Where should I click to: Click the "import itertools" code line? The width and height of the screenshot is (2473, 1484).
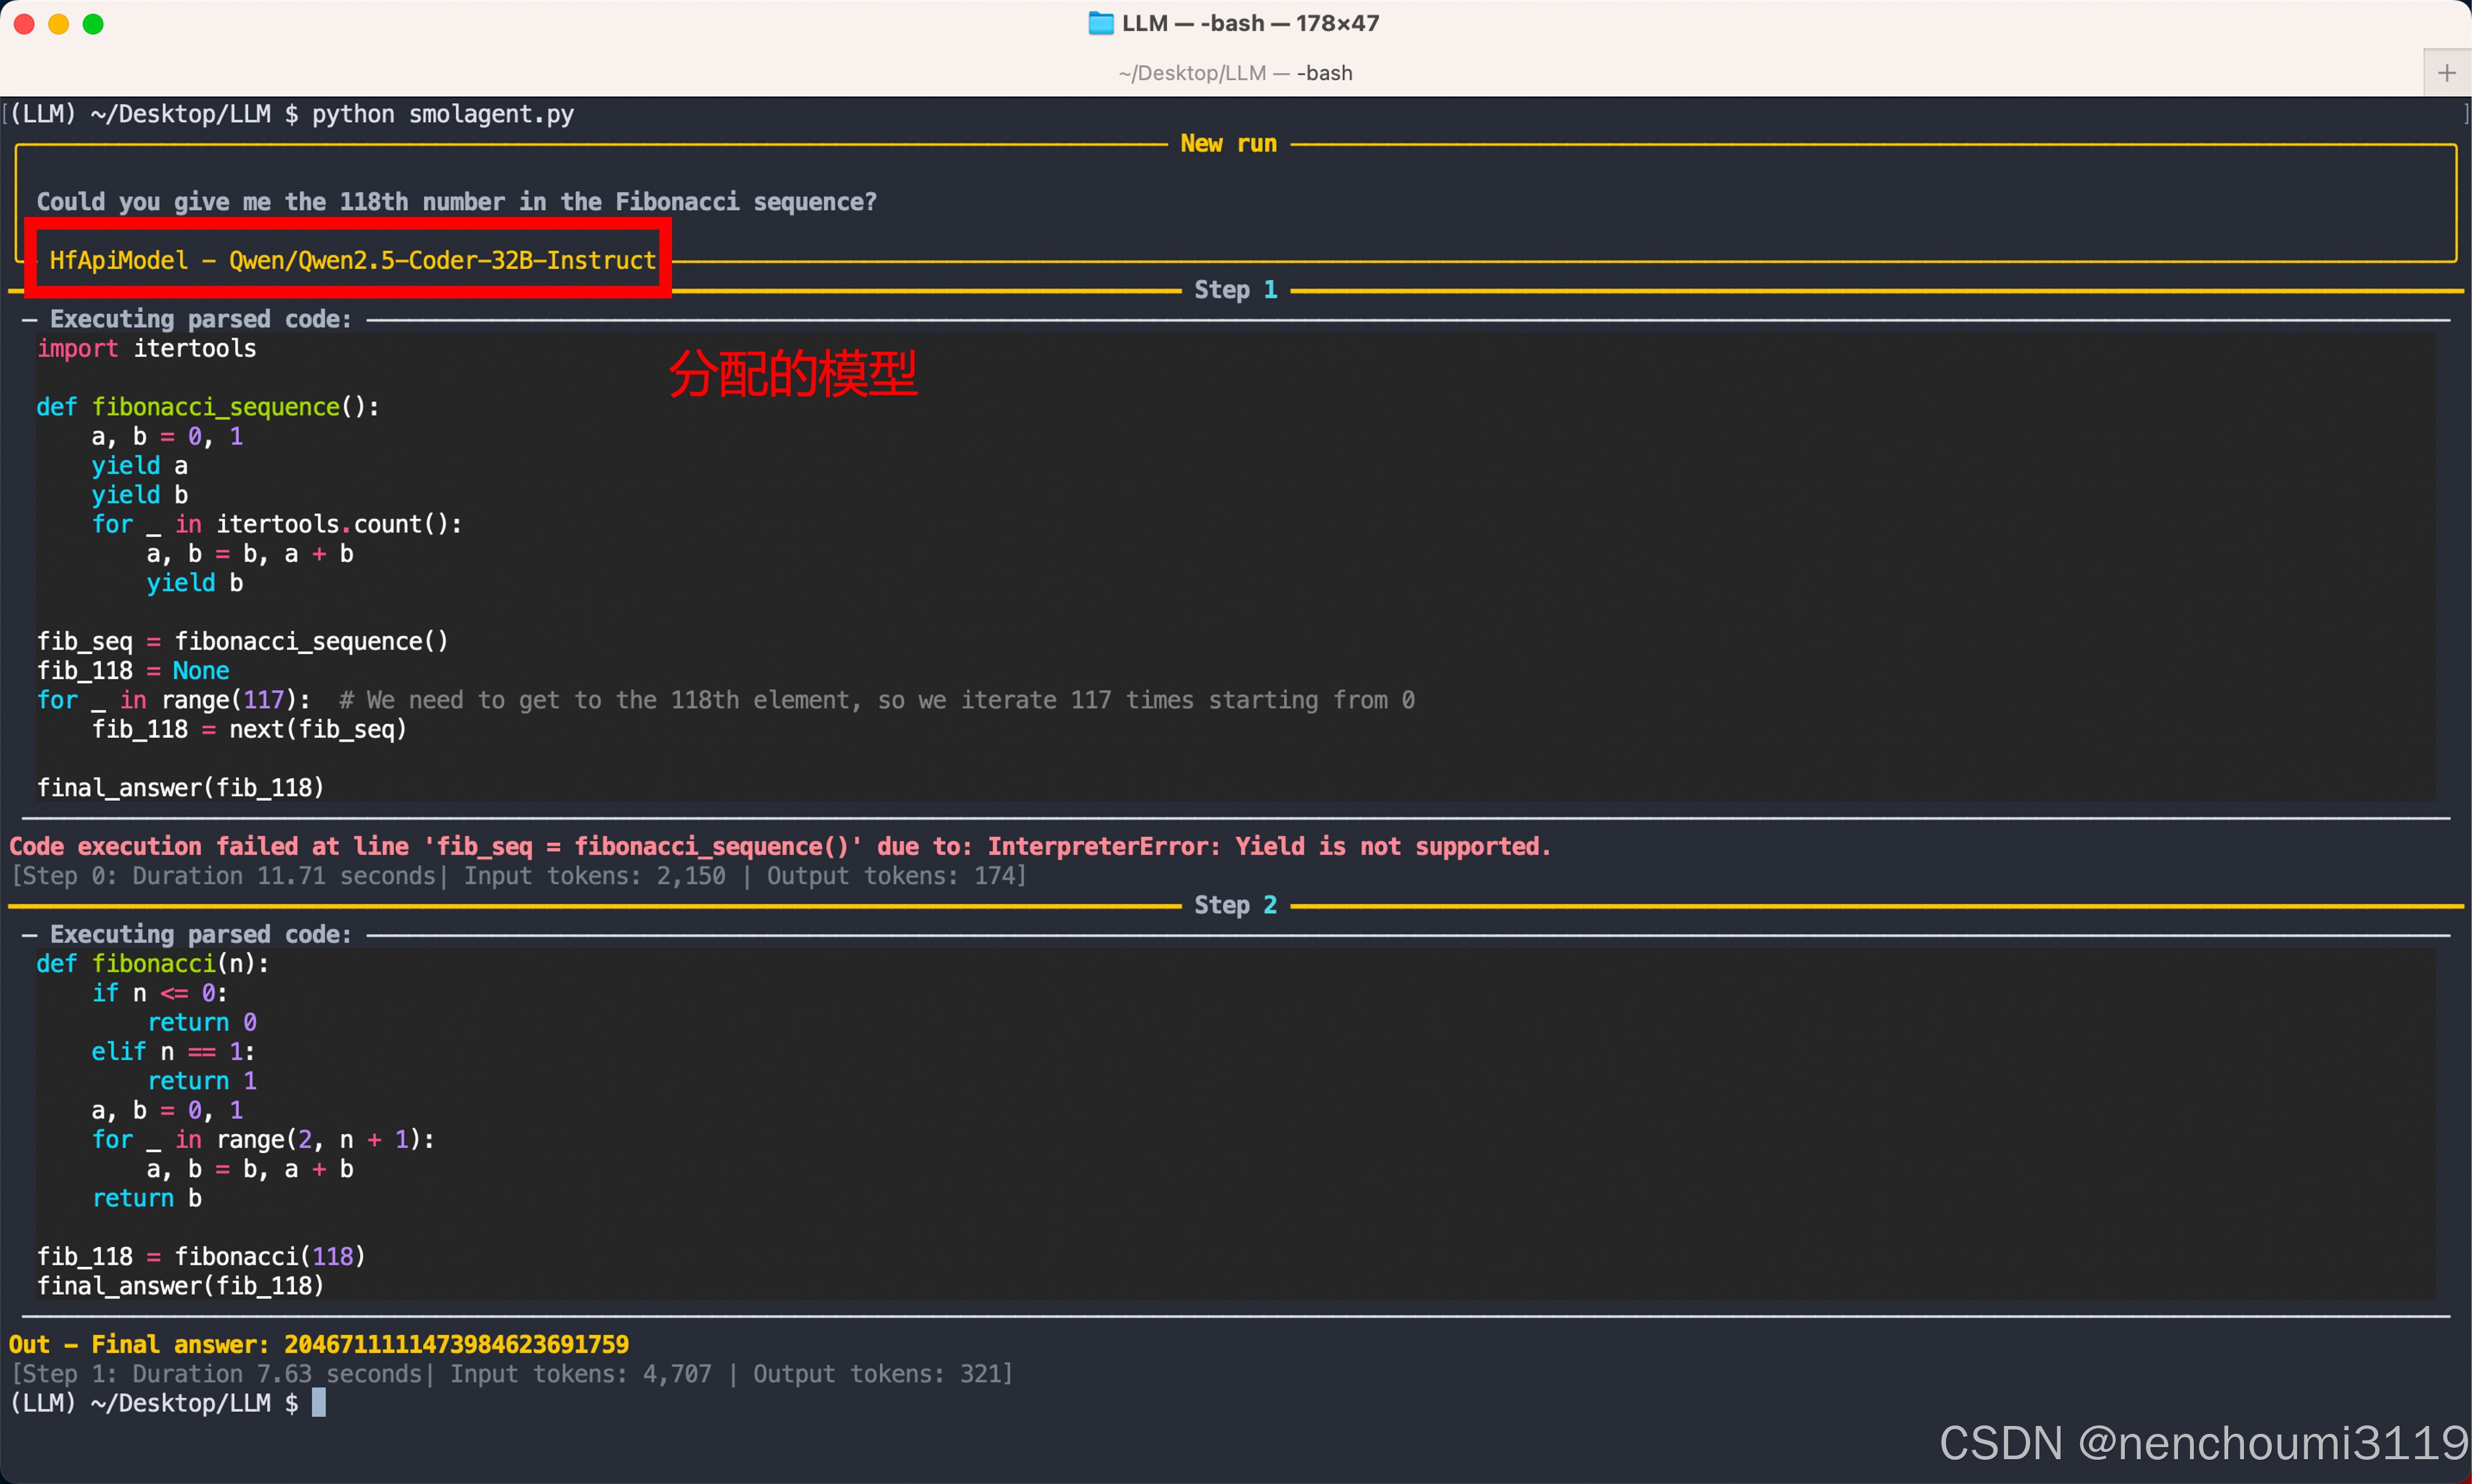(146, 348)
